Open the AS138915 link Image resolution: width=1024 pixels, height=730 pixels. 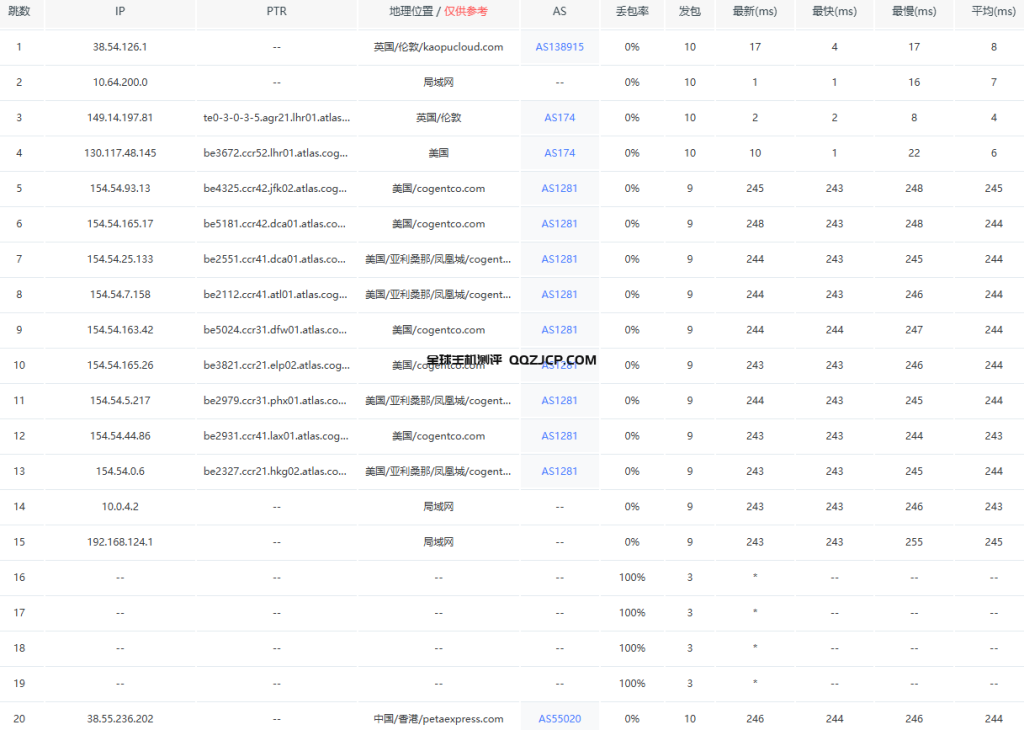[559, 47]
